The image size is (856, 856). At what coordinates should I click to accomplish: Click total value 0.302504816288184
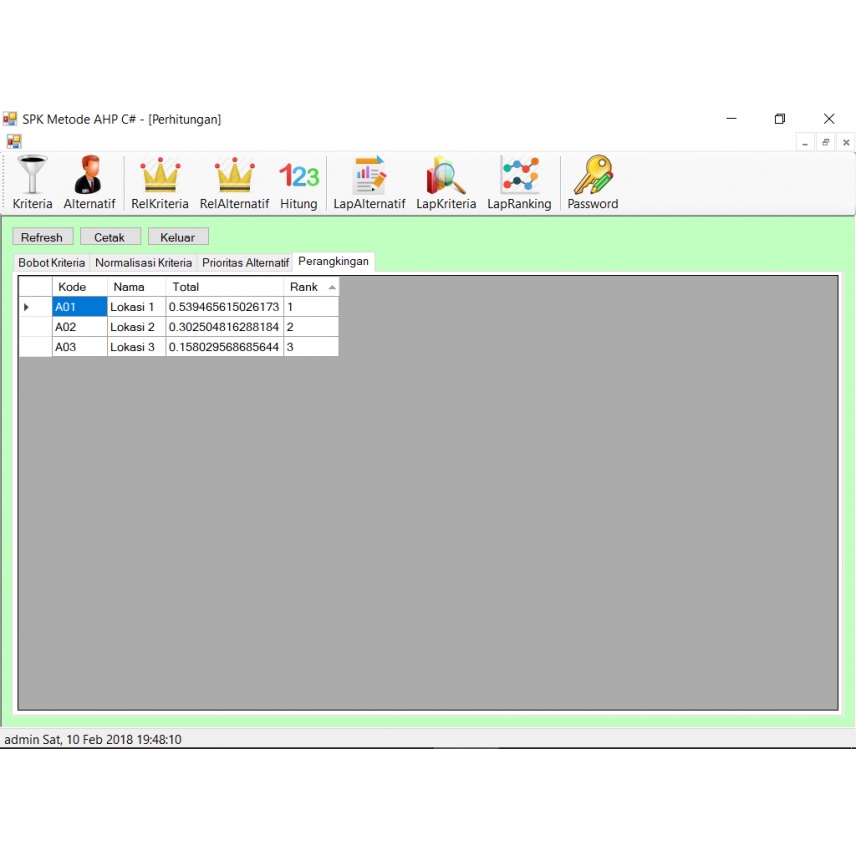tap(224, 327)
